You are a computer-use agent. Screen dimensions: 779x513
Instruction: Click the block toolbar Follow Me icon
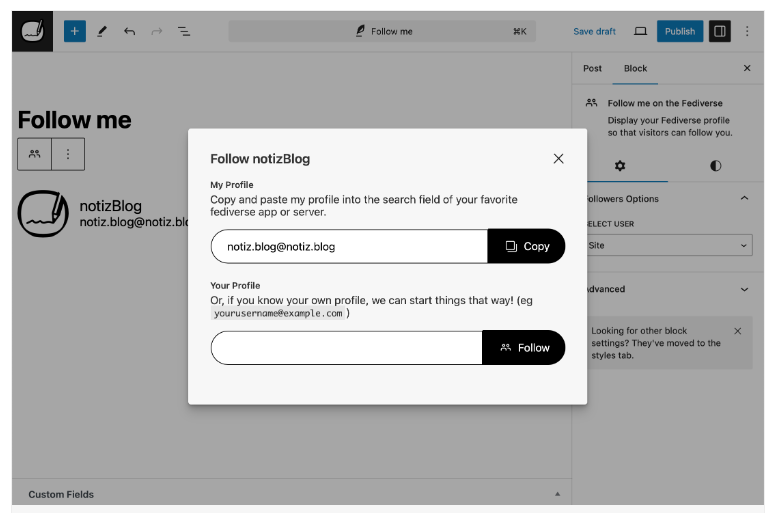click(x=34, y=154)
